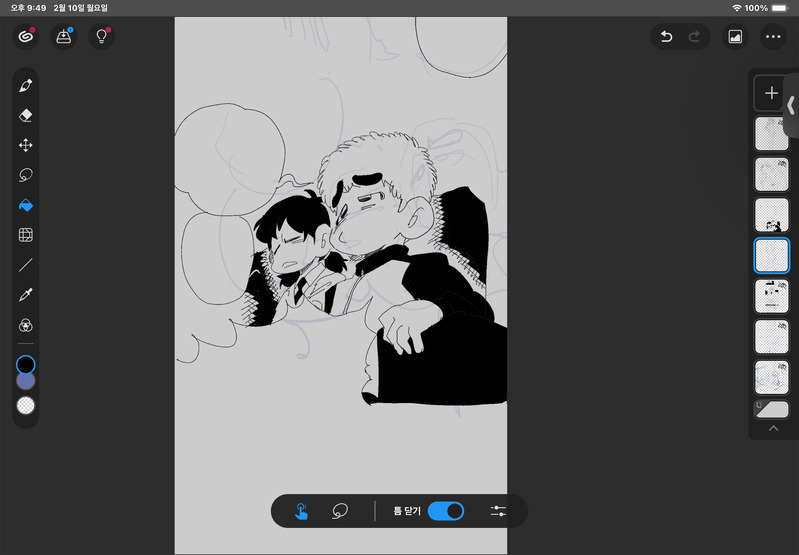Viewport: 799px width, 555px height.
Task: Add a new layer with plus button
Action: pyautogui.click(x=771, y=93)
